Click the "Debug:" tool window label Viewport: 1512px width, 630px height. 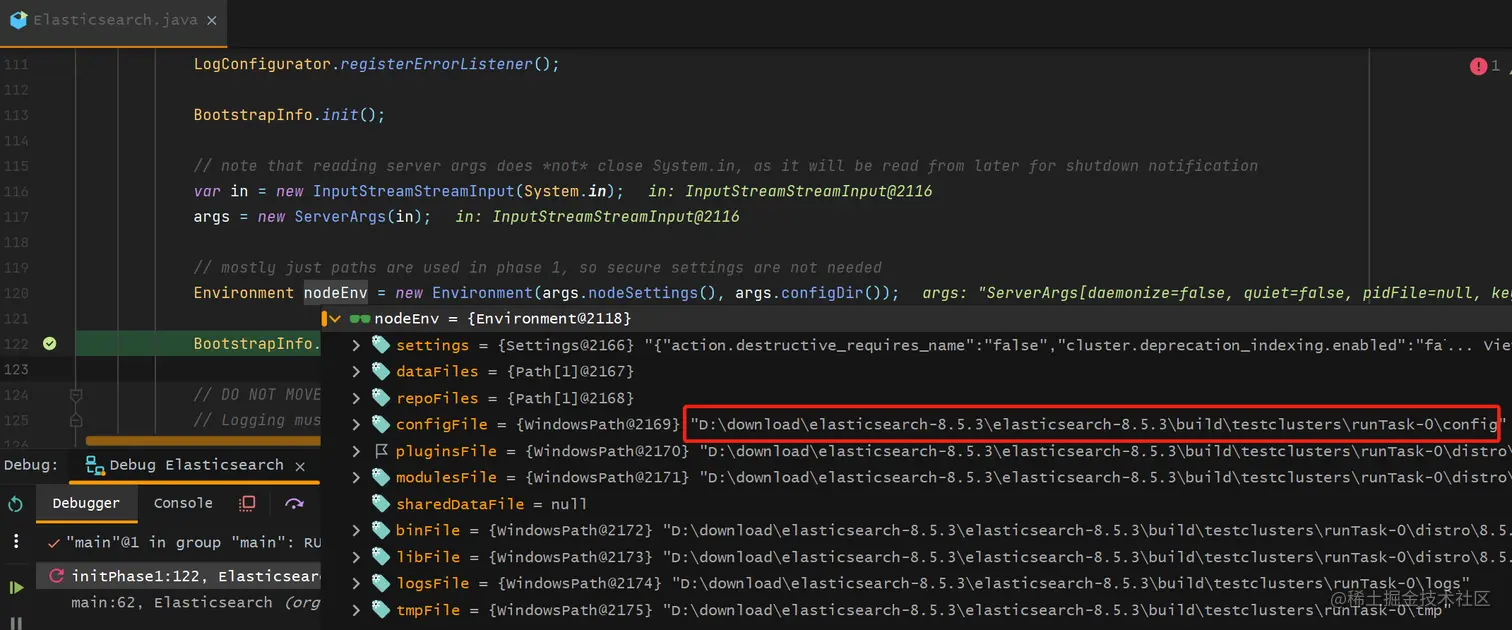pyautogui.click(x=30, y=465)
